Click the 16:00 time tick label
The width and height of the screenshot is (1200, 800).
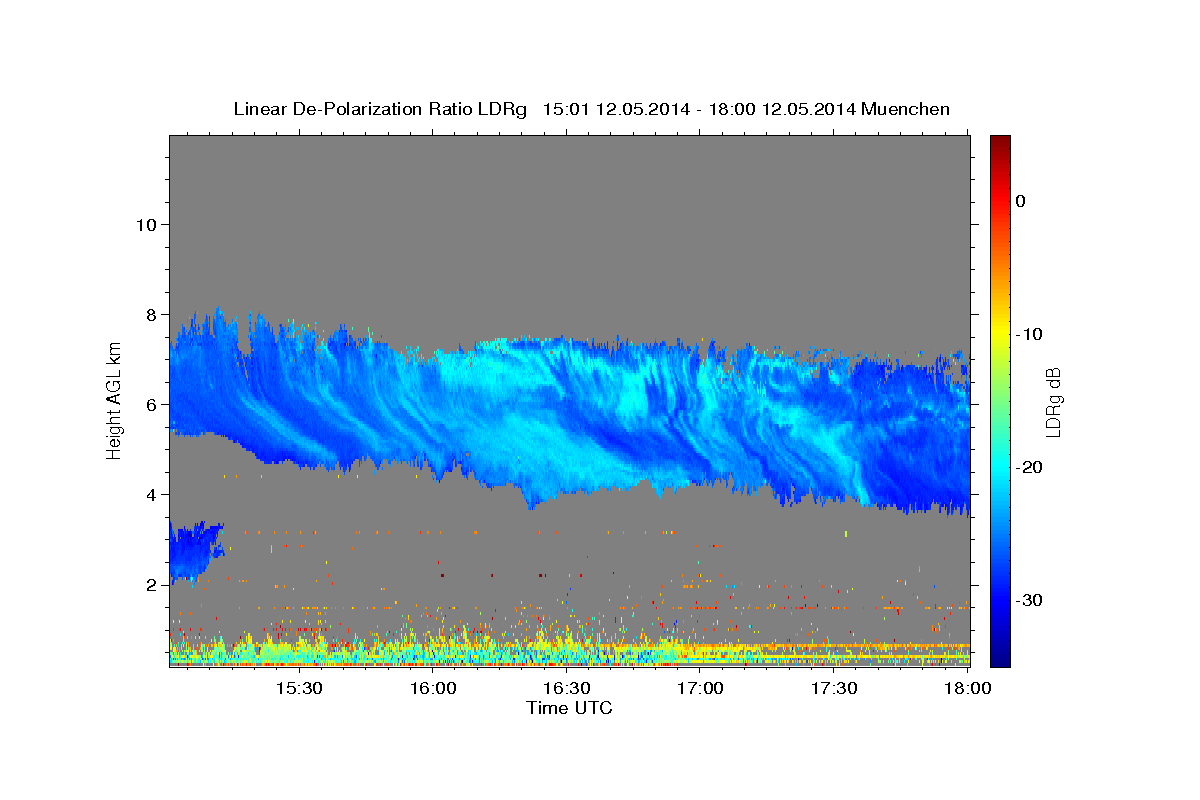click(x=433, y=689)
